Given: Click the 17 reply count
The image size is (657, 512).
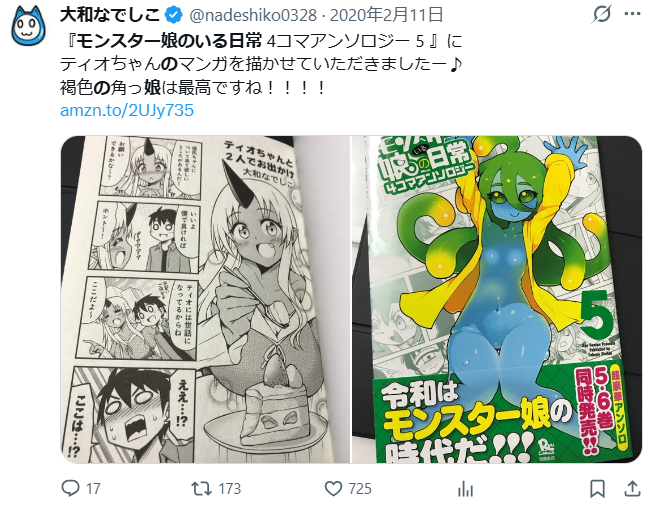Looking at the screenshot, I should coord(93,489).
